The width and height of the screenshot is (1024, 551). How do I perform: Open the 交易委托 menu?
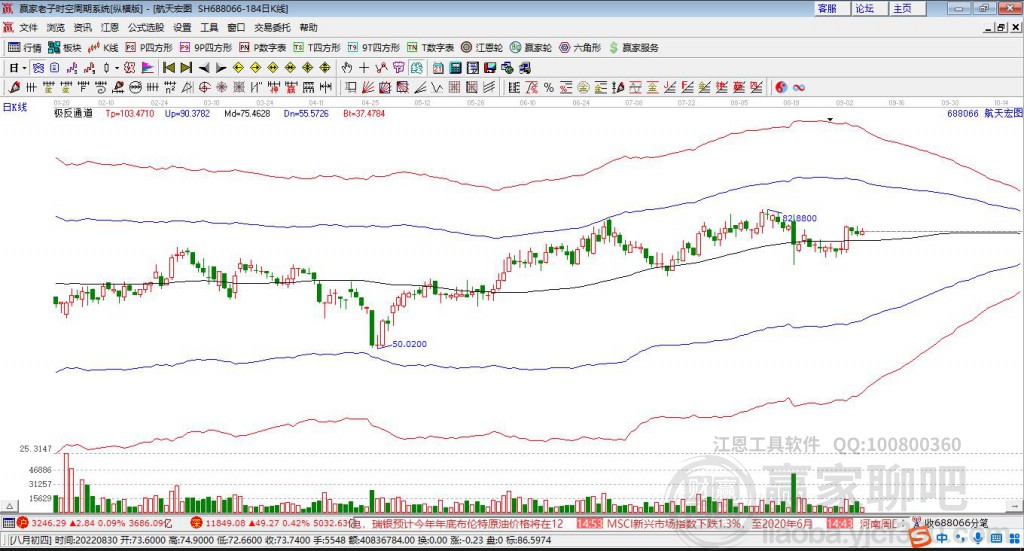point(272,27)
